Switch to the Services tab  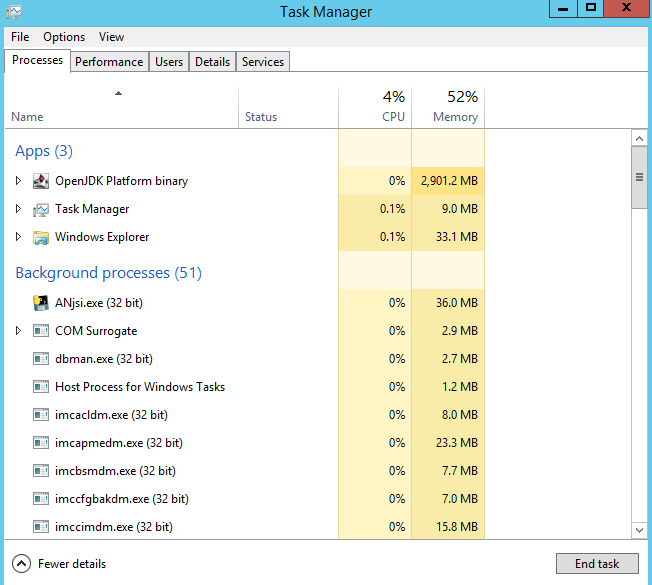point(263,62)
